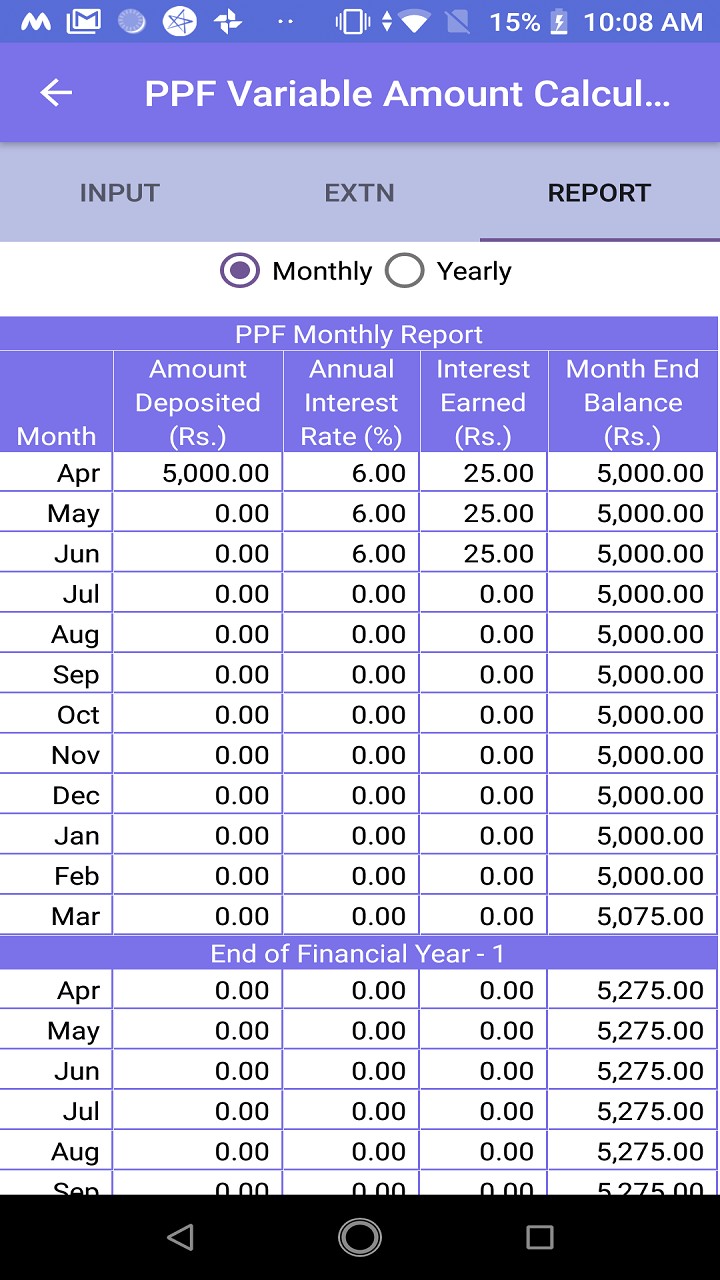Tap the End of Financial Year - 1 row
Viewport: 720px width, 1280px height.
coord(359,954)
